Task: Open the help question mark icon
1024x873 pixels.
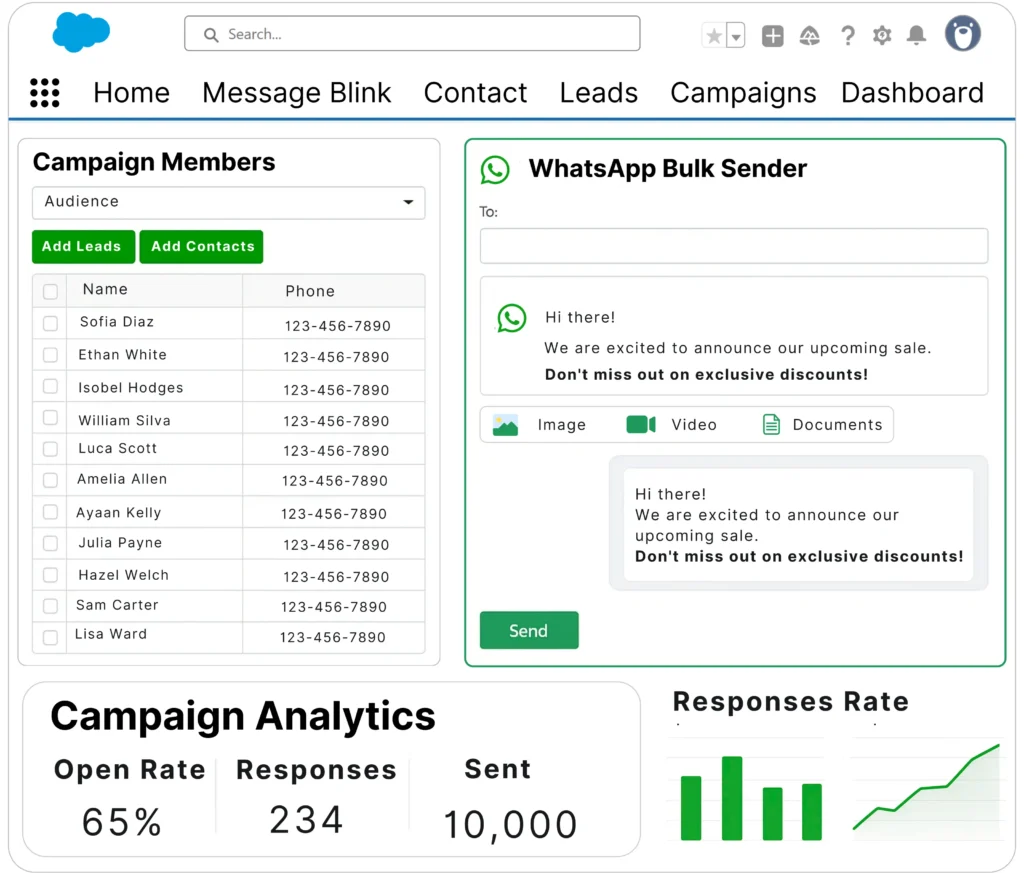Action: click(847, 36)
